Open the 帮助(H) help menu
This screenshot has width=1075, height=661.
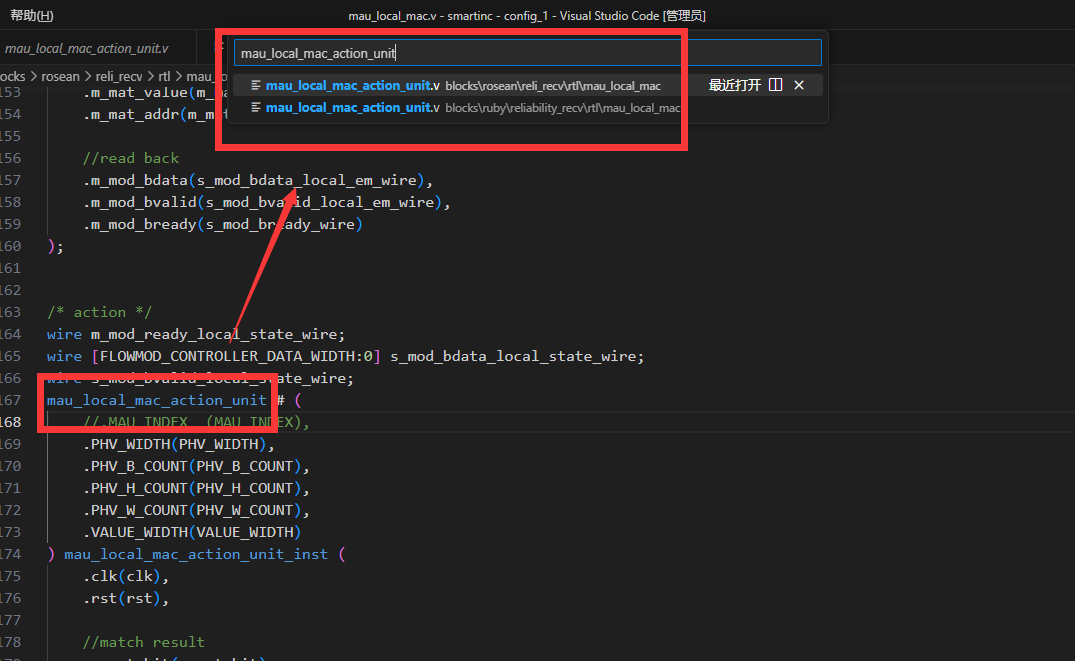coord(32,15)
